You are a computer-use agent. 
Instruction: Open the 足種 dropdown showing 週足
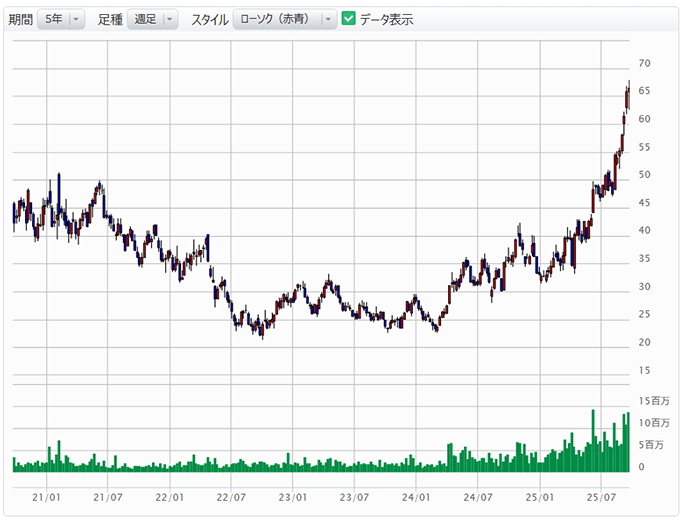pyautogui.click(x=152, y=19)
